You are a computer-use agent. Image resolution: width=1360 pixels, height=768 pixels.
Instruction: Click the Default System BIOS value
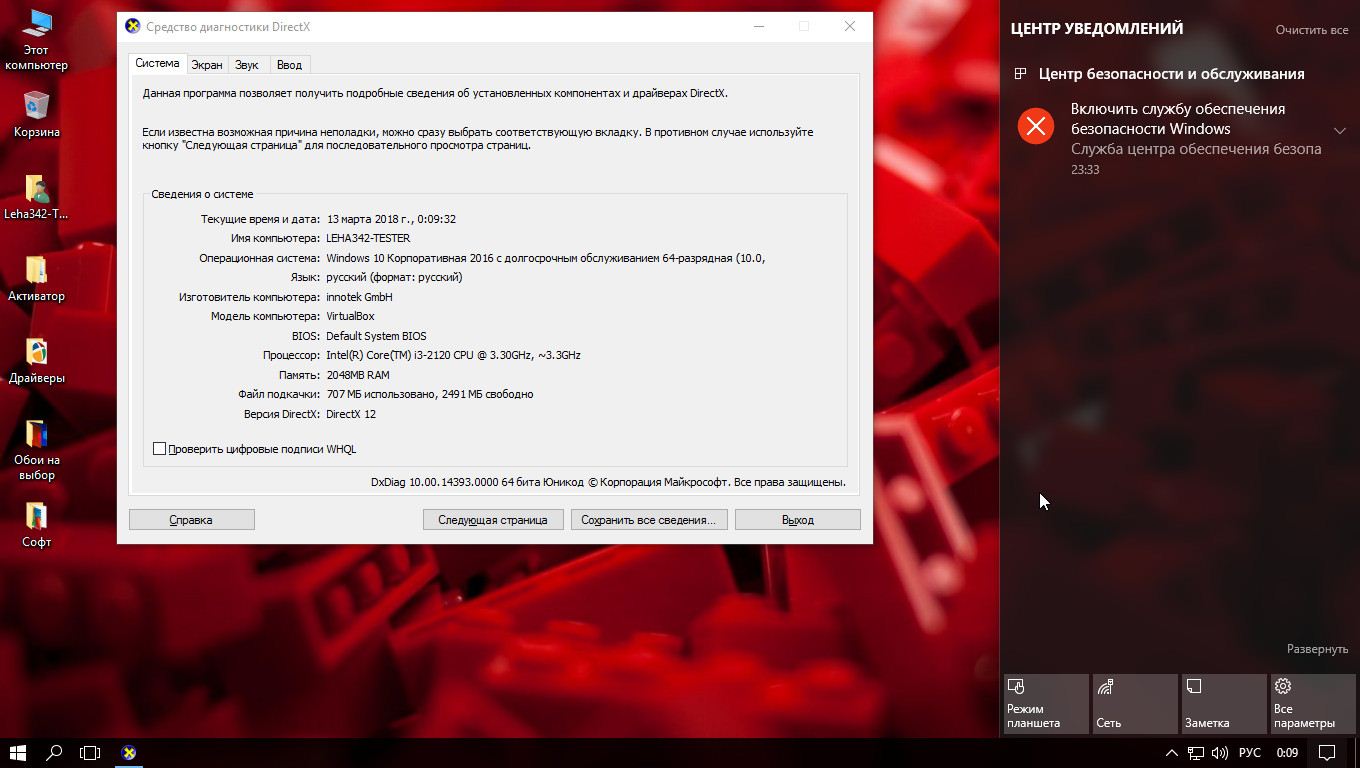tap(376, 336)
